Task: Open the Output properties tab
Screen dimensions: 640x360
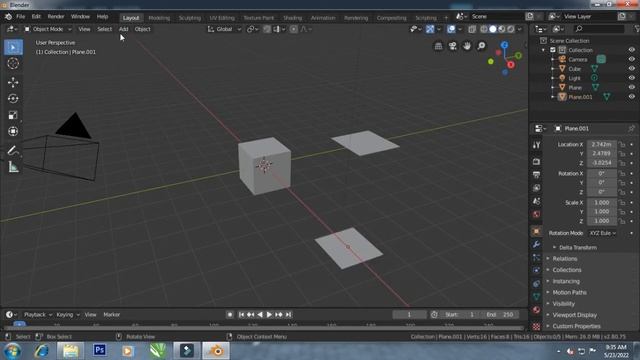Action: point(536,175)
